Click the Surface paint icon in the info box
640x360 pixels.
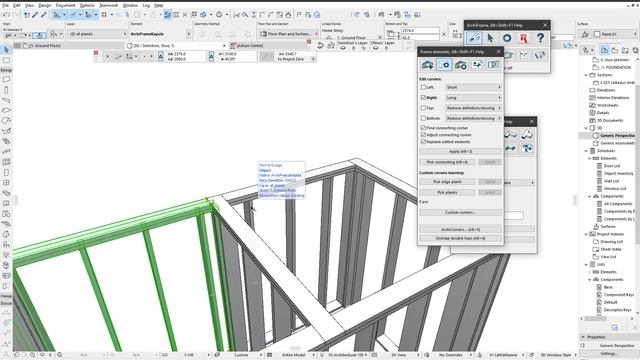pos(585,34)
